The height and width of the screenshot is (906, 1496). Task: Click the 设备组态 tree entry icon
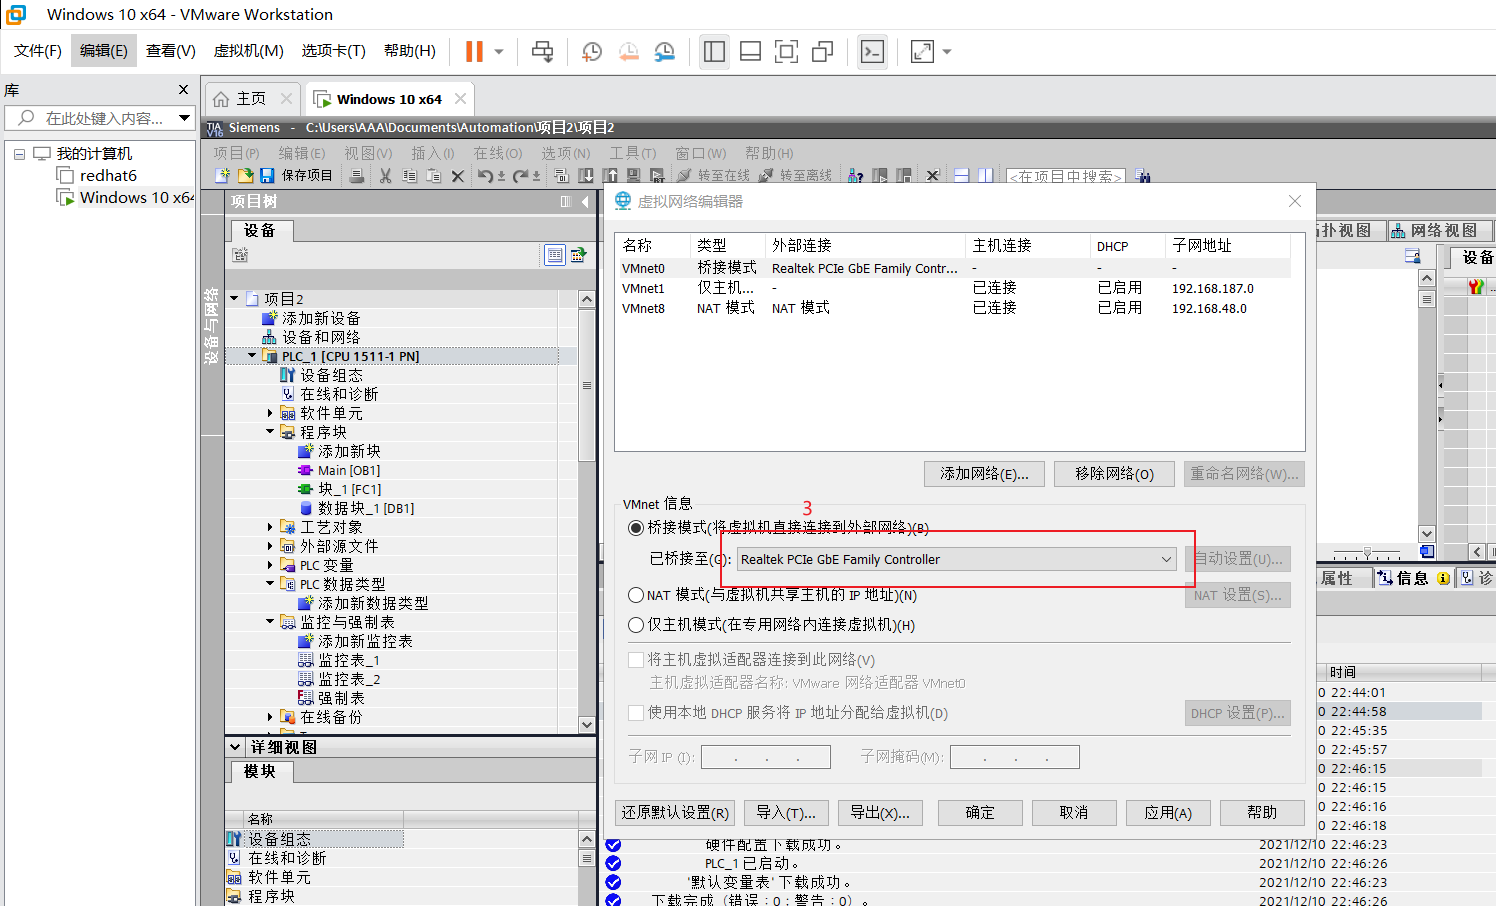(x=288, y=375)
